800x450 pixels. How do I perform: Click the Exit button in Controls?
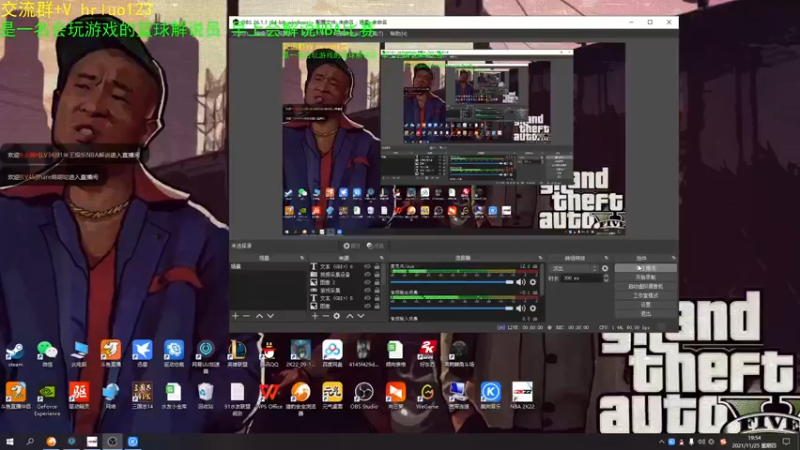pos(645,314)
